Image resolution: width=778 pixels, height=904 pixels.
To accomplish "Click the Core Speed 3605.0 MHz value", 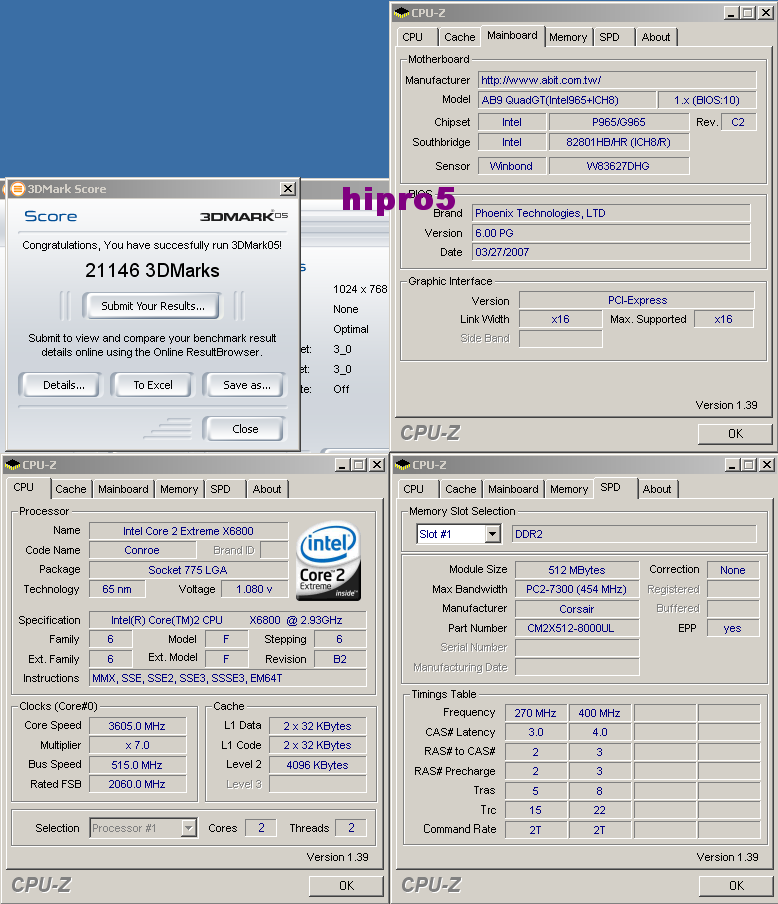I will coord(137,726).
